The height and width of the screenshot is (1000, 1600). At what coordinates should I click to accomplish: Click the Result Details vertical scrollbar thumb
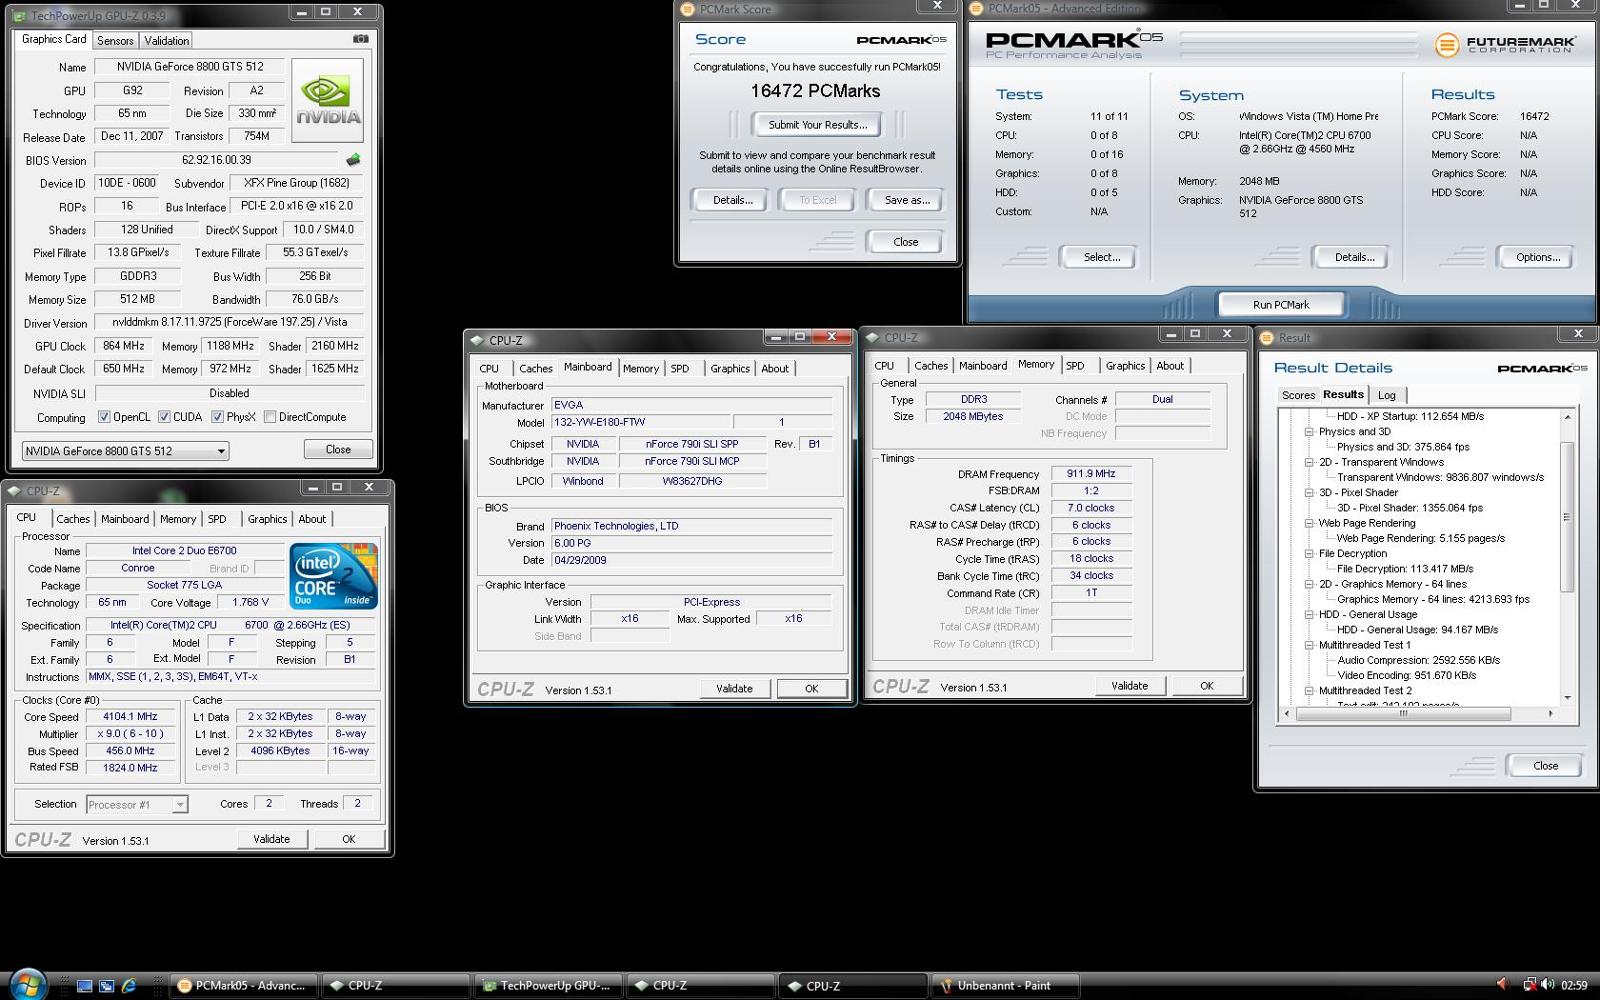click(1567, 517)
